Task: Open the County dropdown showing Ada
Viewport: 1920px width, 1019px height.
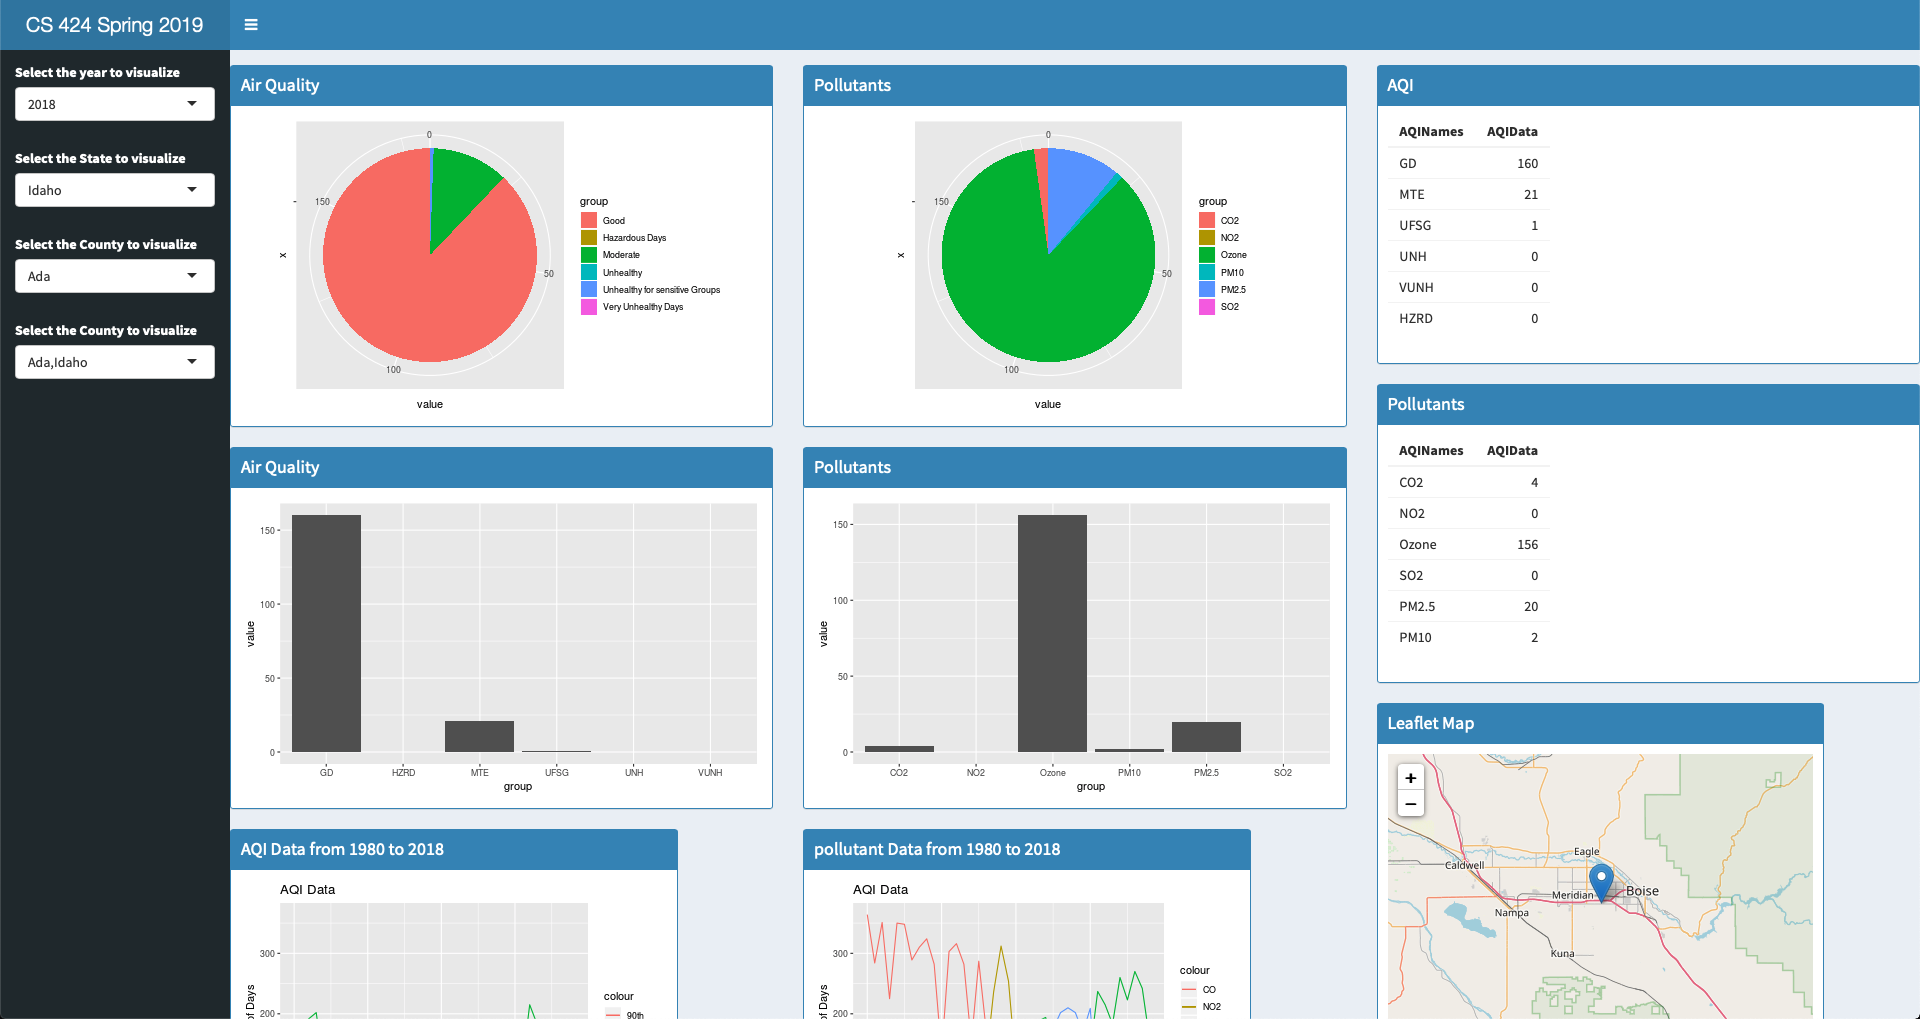Action: point(115,276)
